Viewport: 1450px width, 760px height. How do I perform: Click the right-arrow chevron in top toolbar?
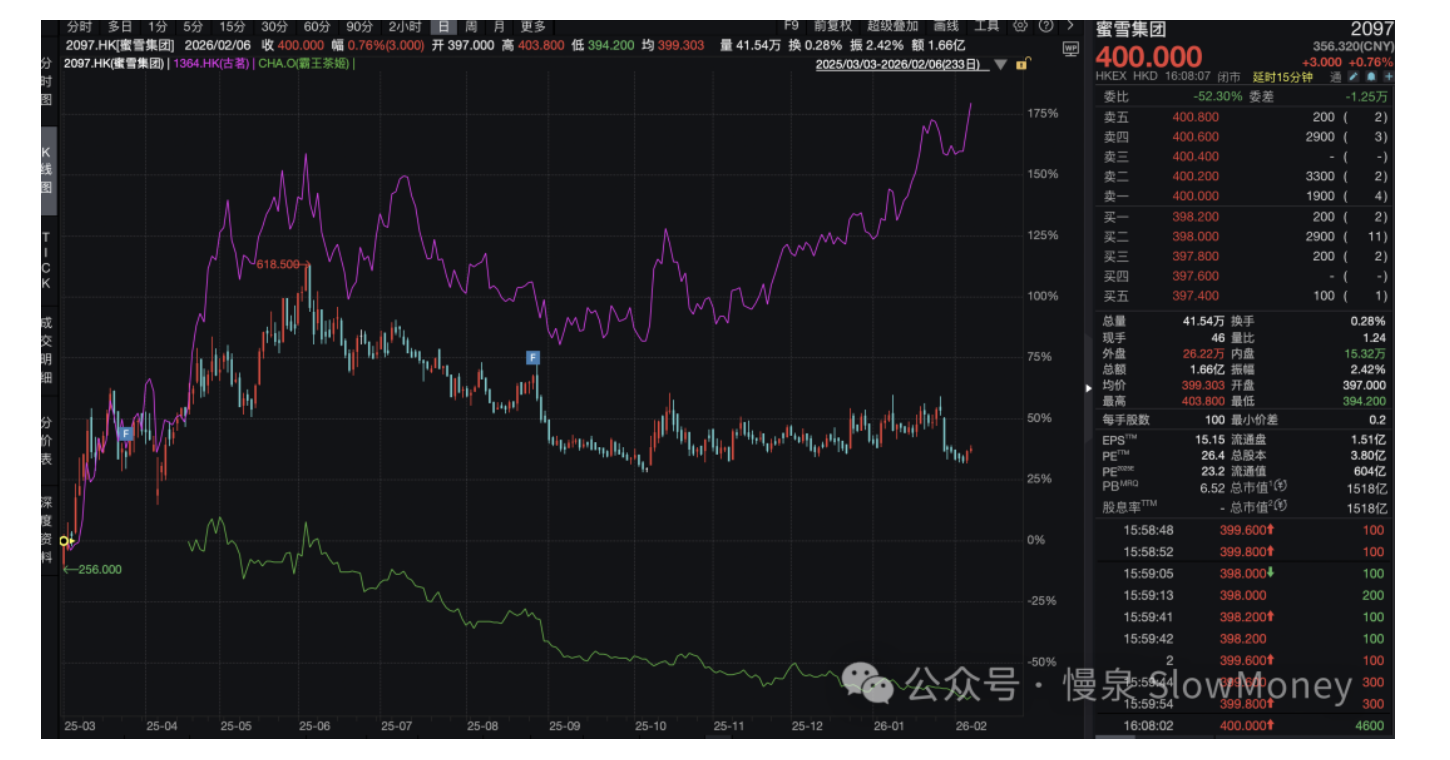point(1070,26)
